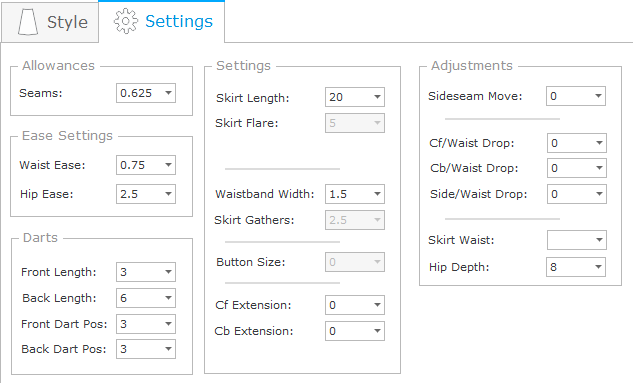This screenshot has height=383, width=633.
Task: Click the Skirt Flare label
Action: (247, 123)
